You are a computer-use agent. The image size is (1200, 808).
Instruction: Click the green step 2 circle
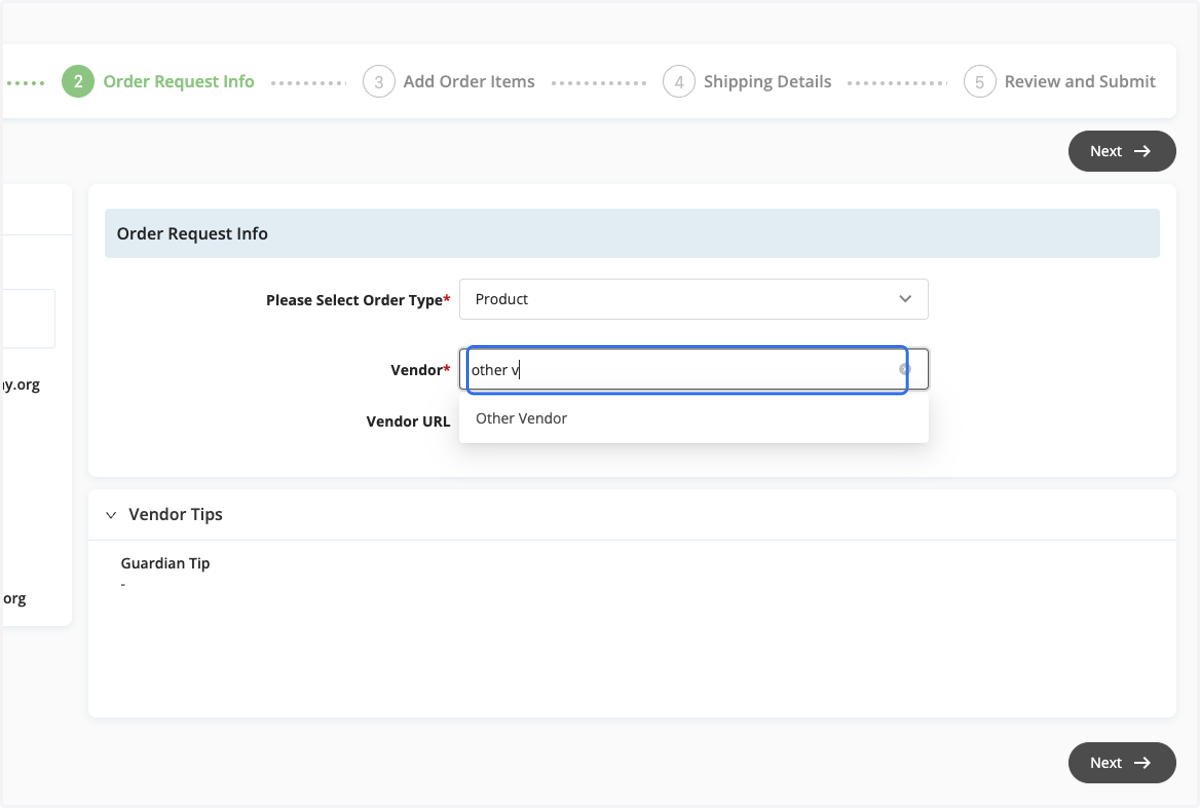pos(78,82)
